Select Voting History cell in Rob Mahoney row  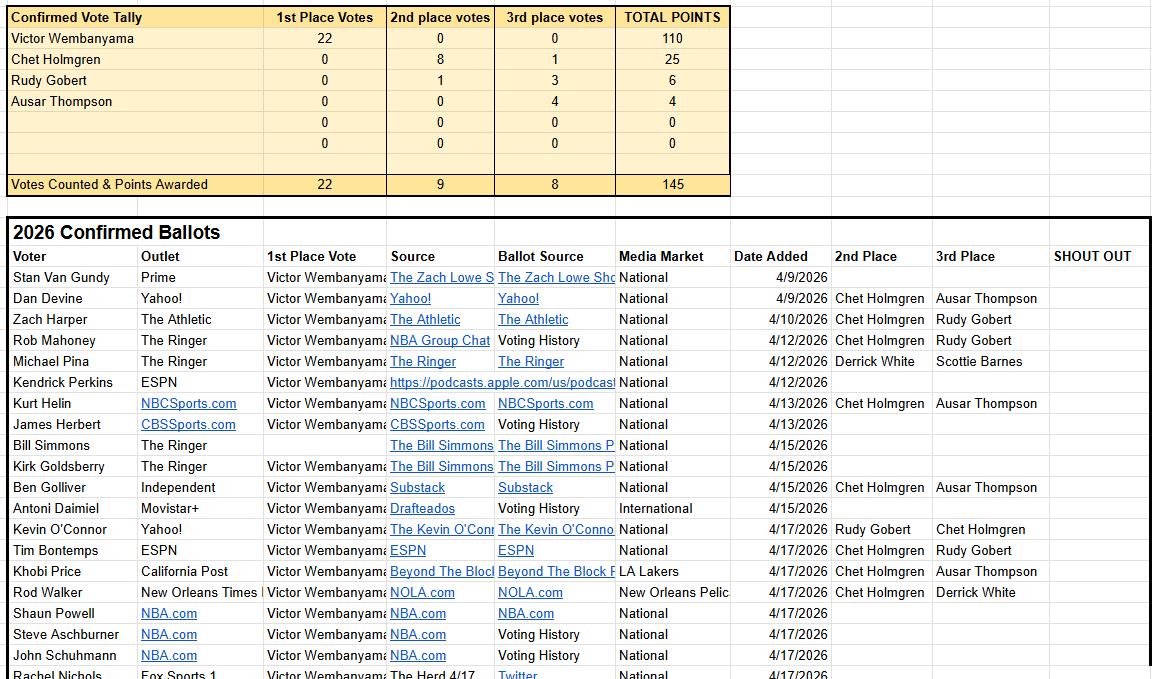tap(555, 340)
